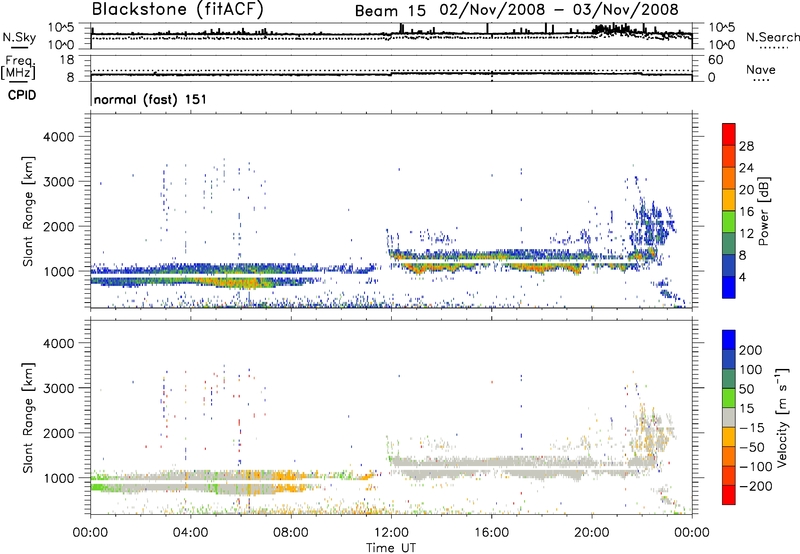Click the "Slant Range [km]" label of the power panel

pos(28,211)
